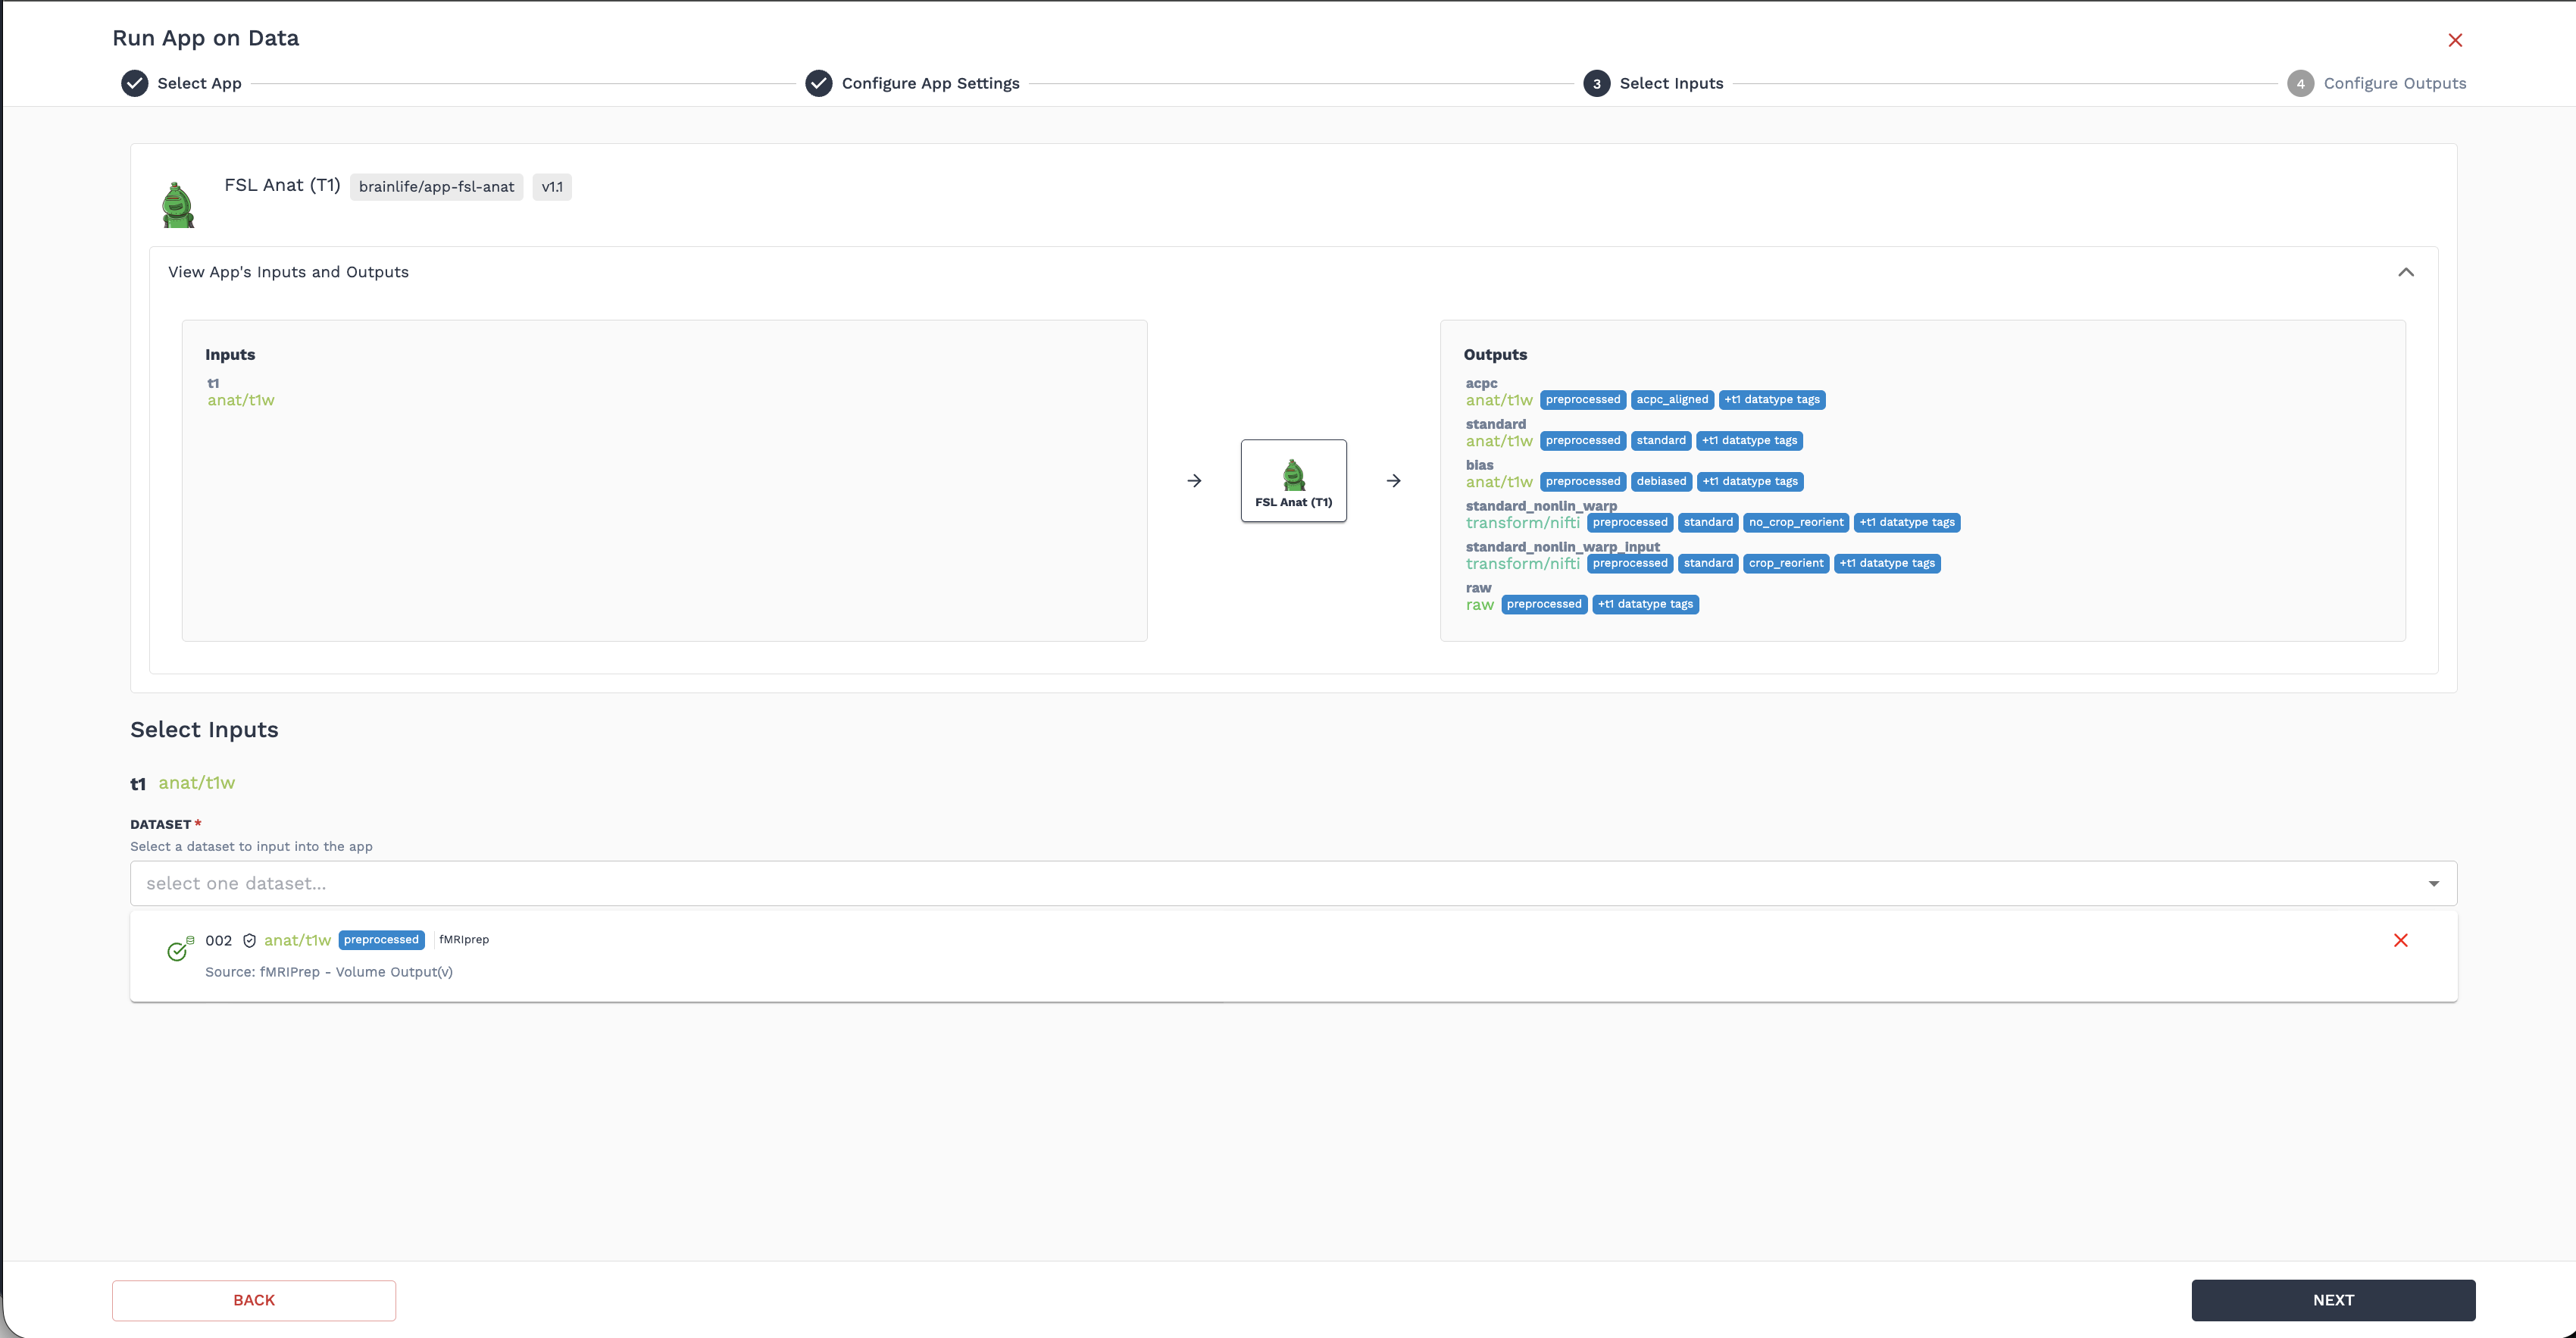The image size is (2576, 1338).
Task: Click the anat/t1w label on dataset 002
Action: 297,940
